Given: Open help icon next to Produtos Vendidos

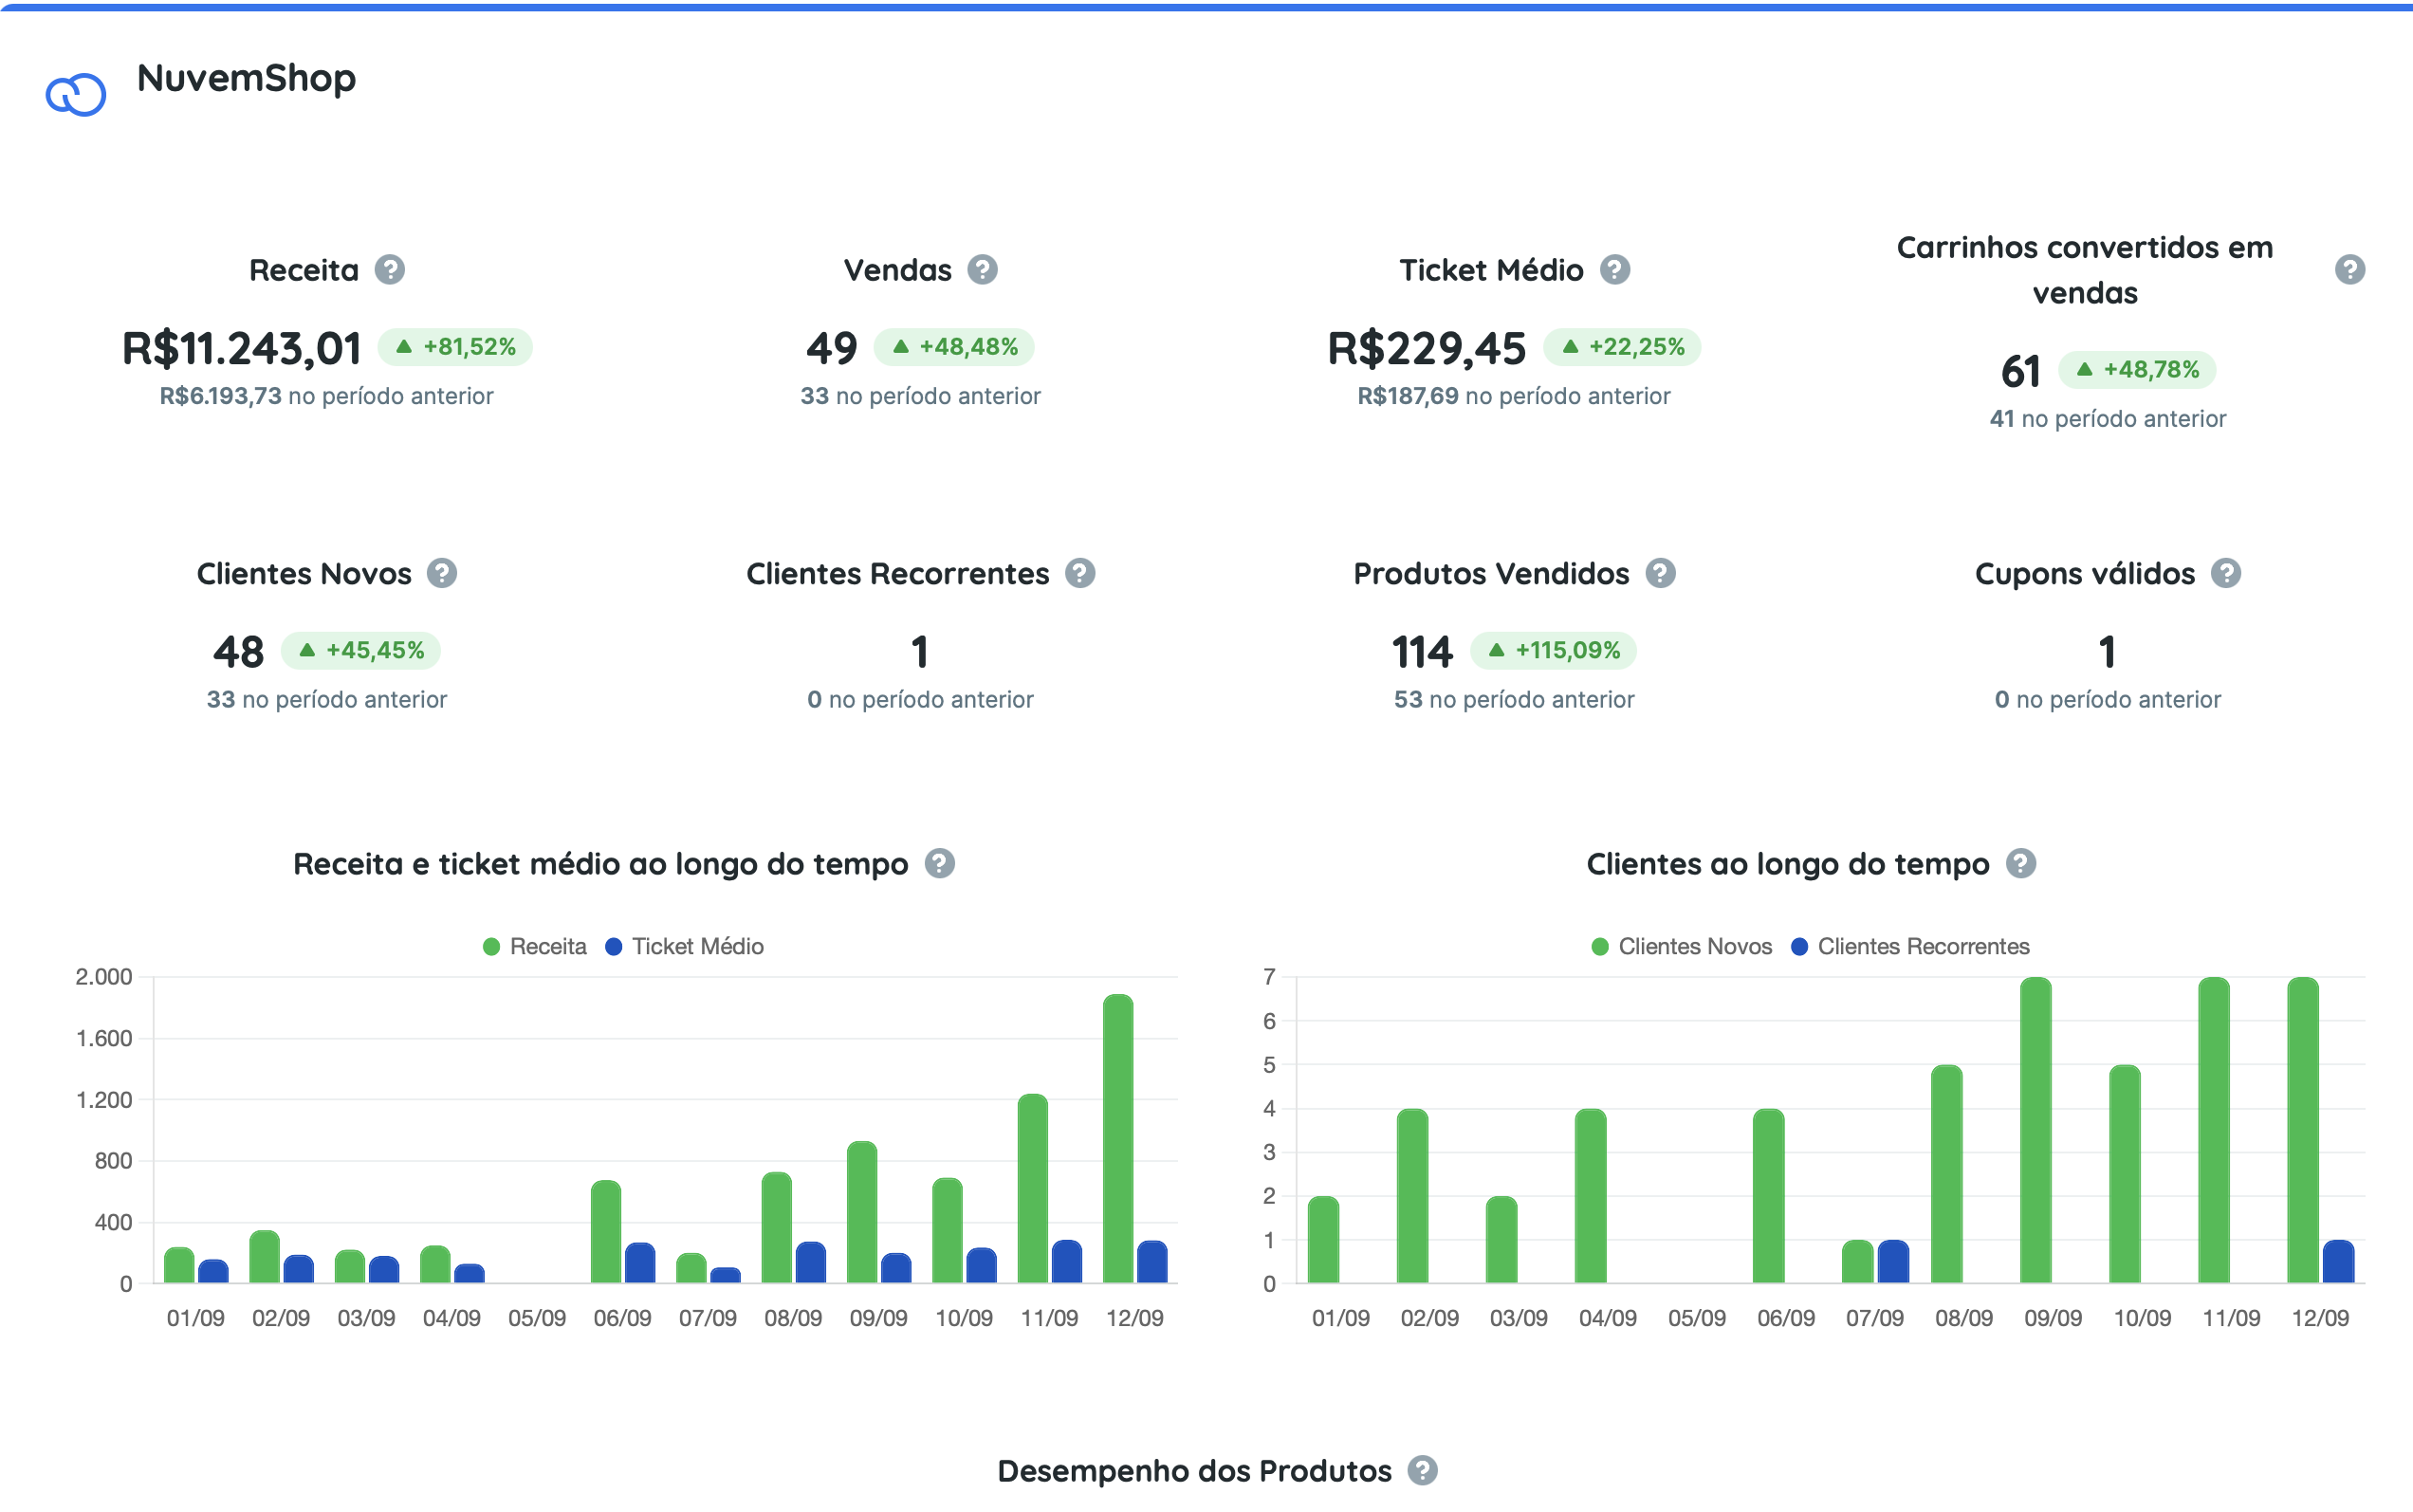Looking at the screenshot, I should tap(1660, 574).
